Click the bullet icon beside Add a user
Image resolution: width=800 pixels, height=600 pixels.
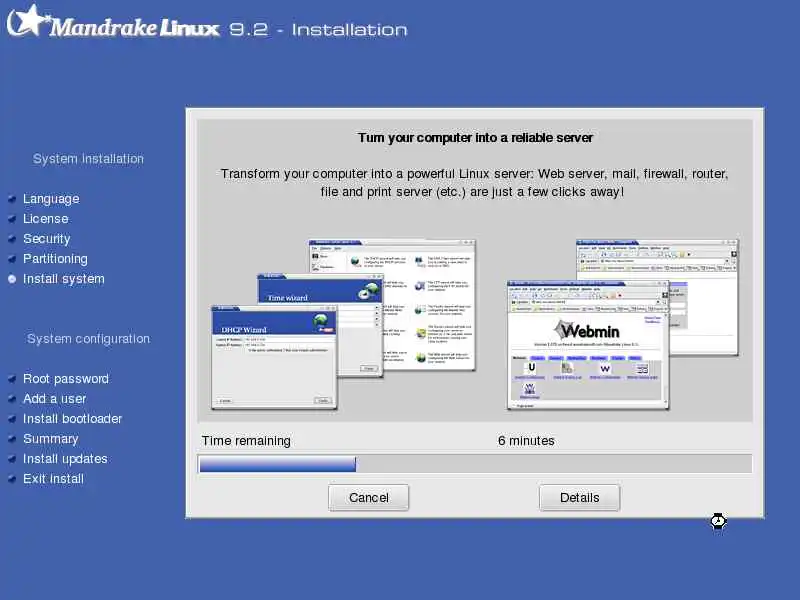tap(12, 399)
